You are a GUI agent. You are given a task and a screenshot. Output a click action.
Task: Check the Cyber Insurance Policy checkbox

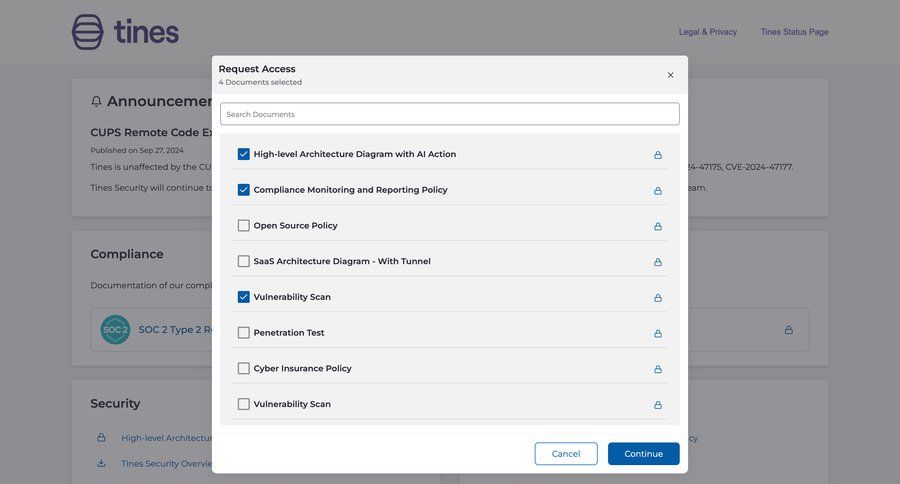tap(243, 368)
